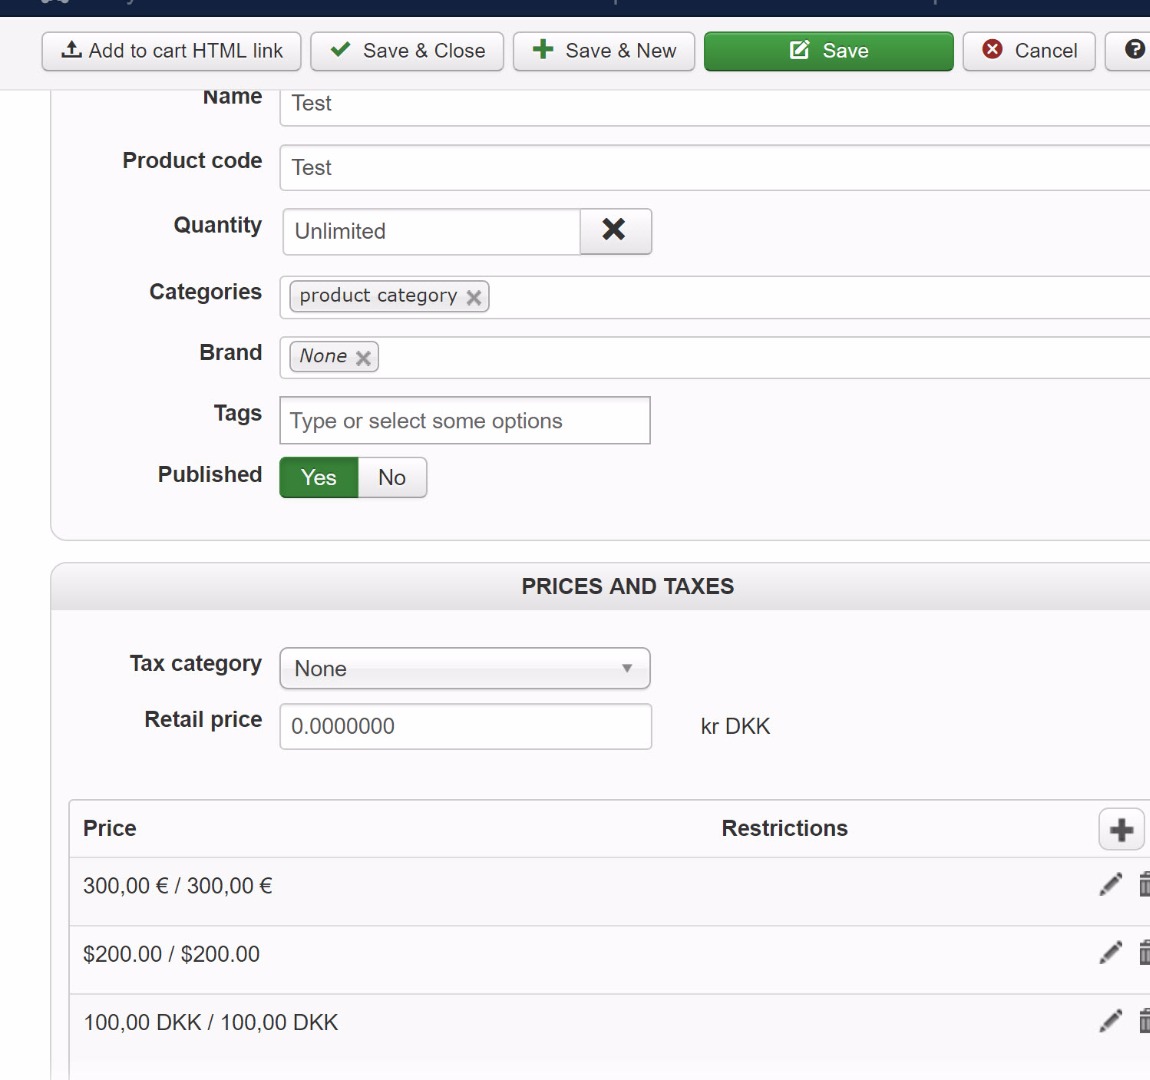
Task: Click the Brand label
Action: 230,353
